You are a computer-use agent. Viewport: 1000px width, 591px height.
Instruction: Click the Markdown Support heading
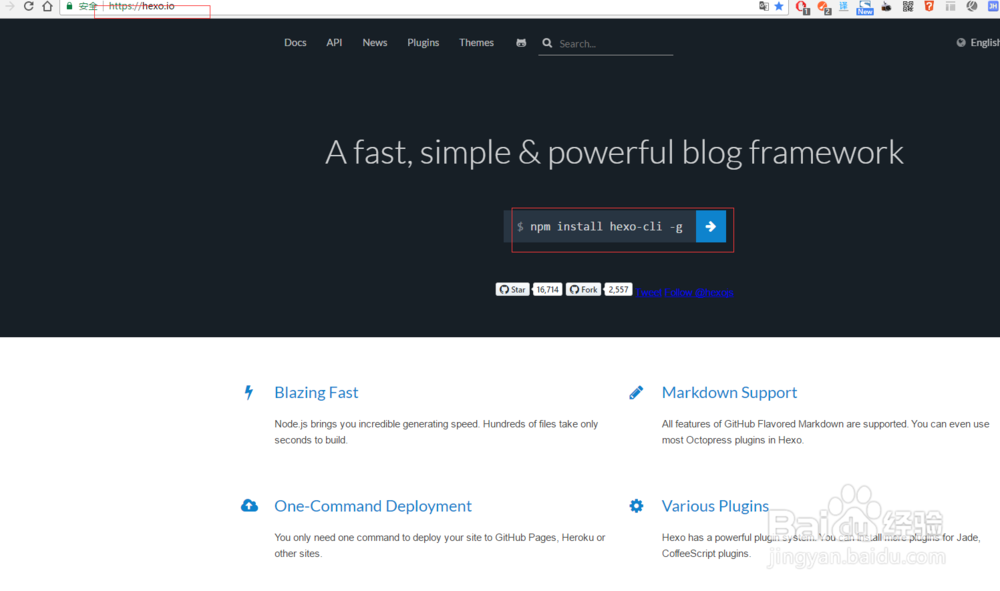point(729,392)
